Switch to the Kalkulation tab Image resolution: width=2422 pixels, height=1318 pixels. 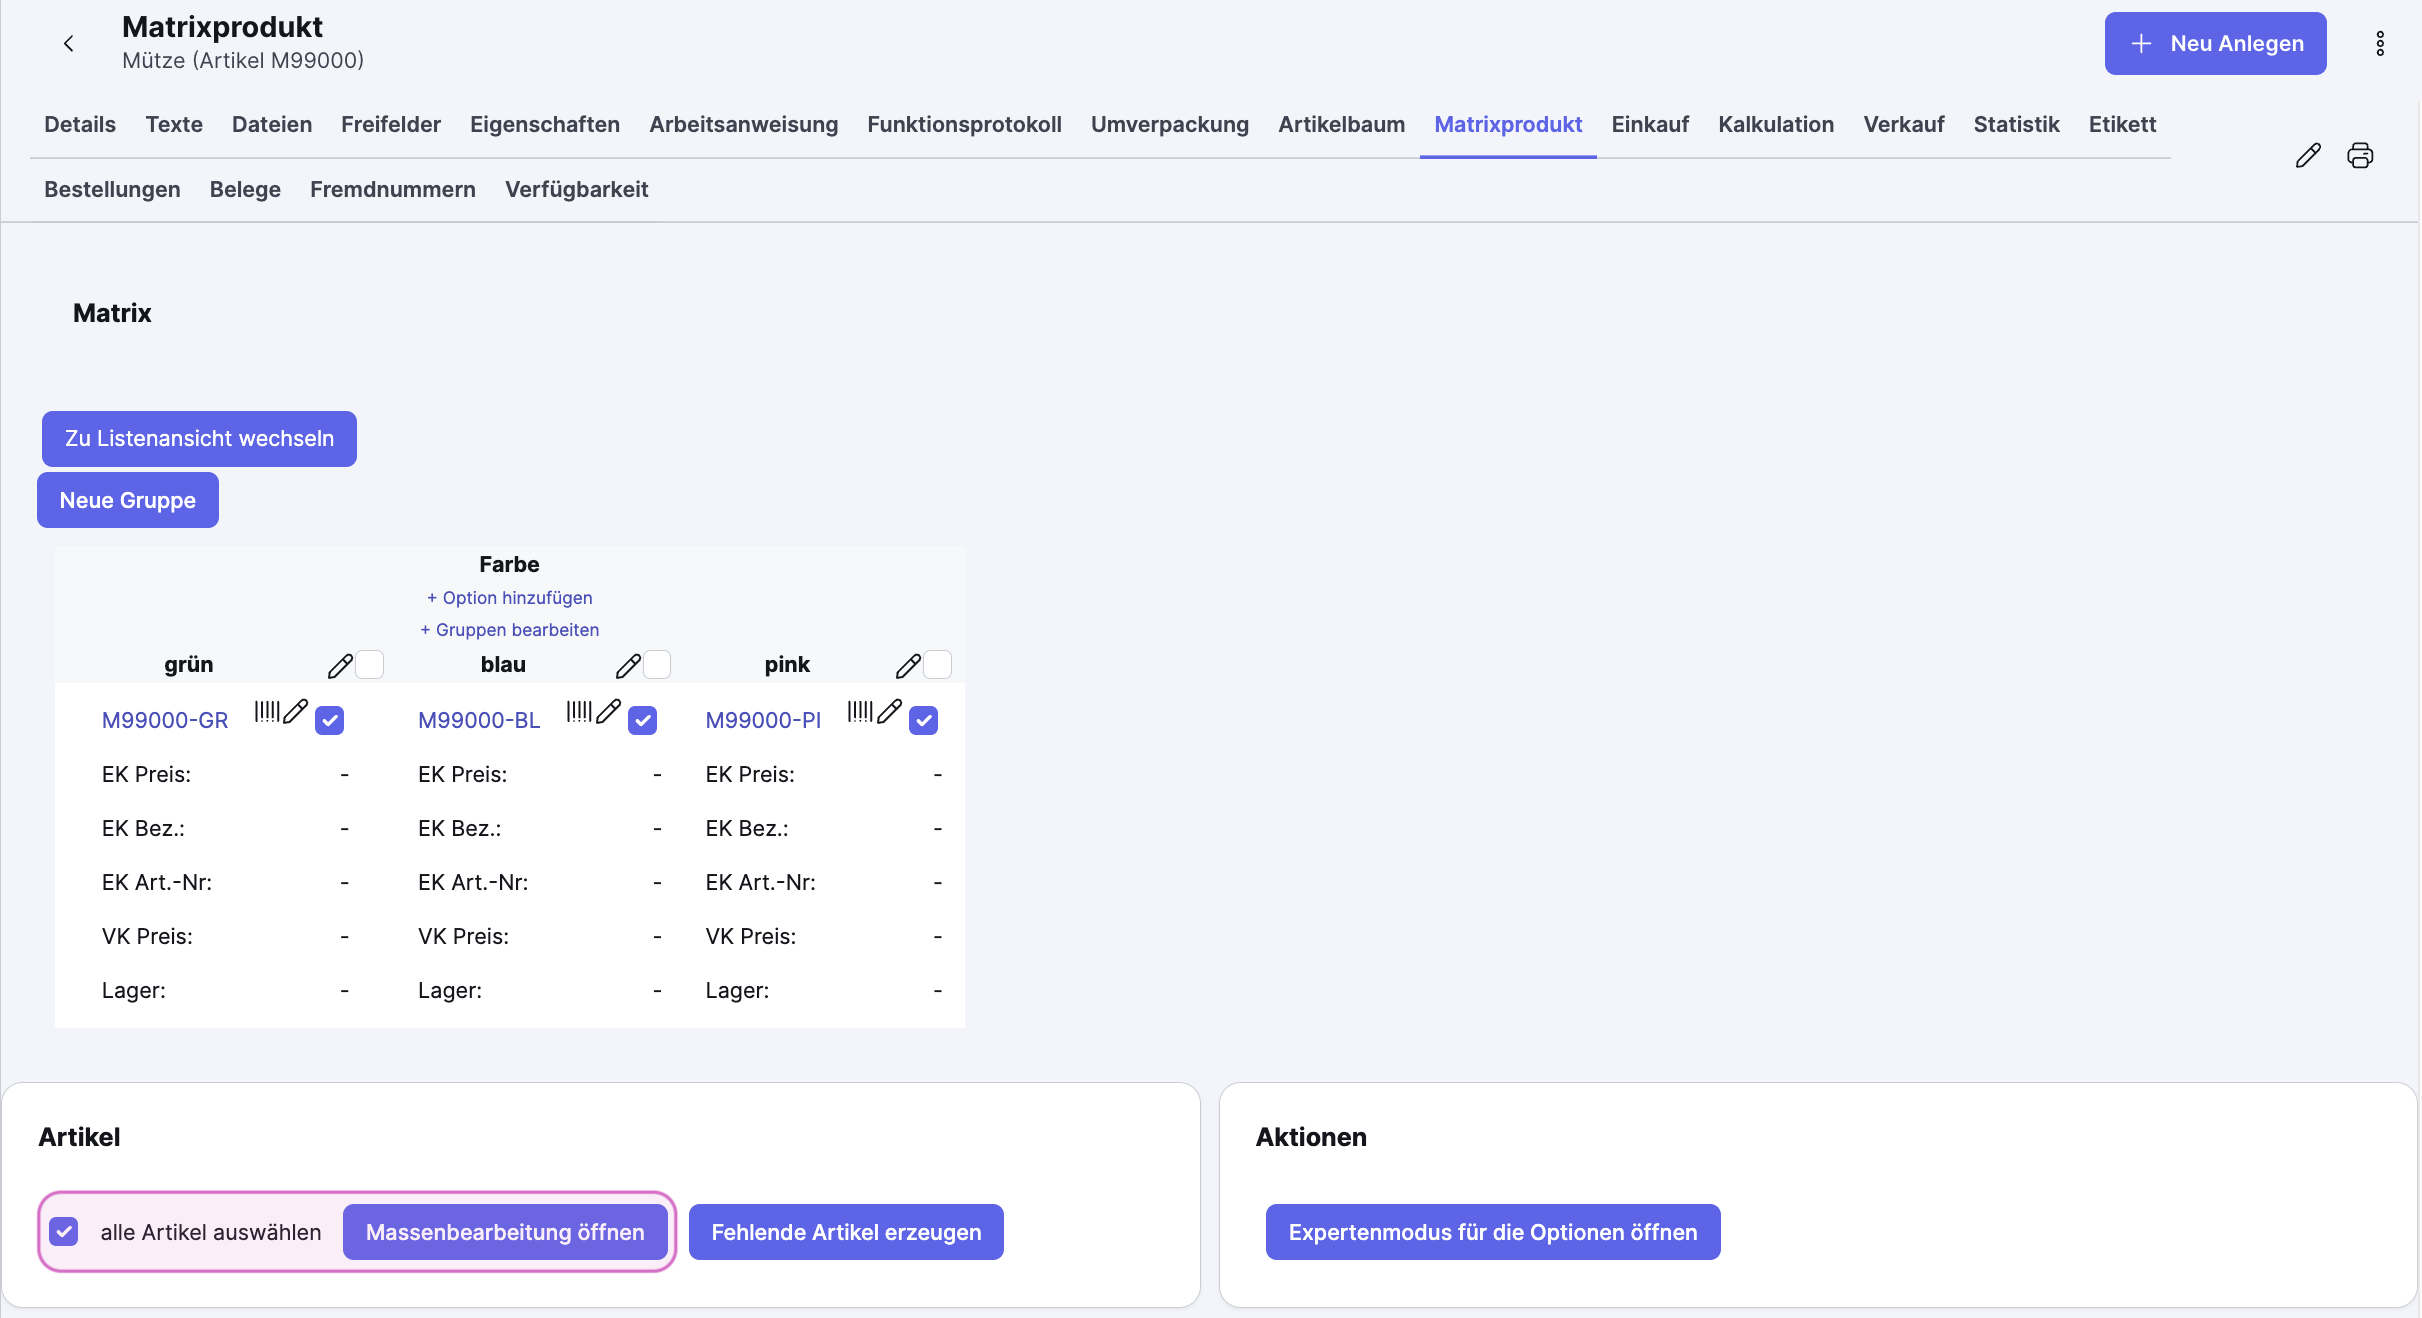(1775, 124)
